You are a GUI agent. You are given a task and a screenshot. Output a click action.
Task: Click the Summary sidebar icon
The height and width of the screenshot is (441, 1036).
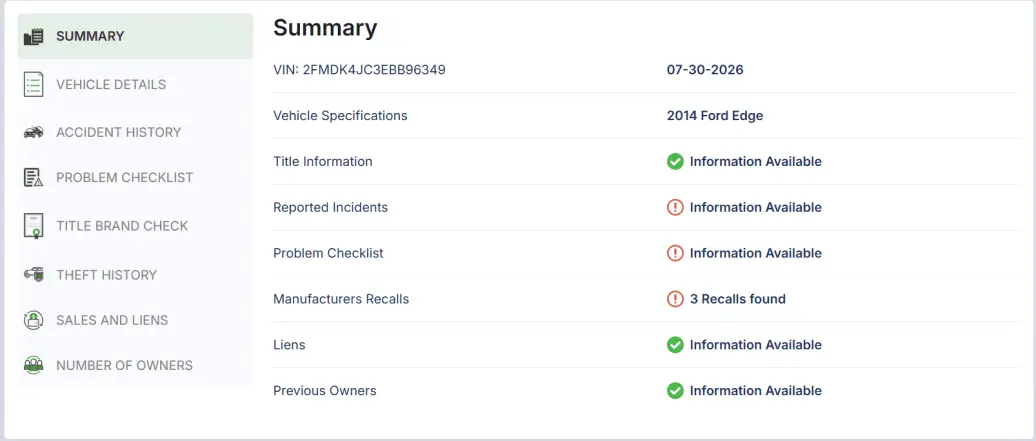pyautogui.click(x=34, y=36)
